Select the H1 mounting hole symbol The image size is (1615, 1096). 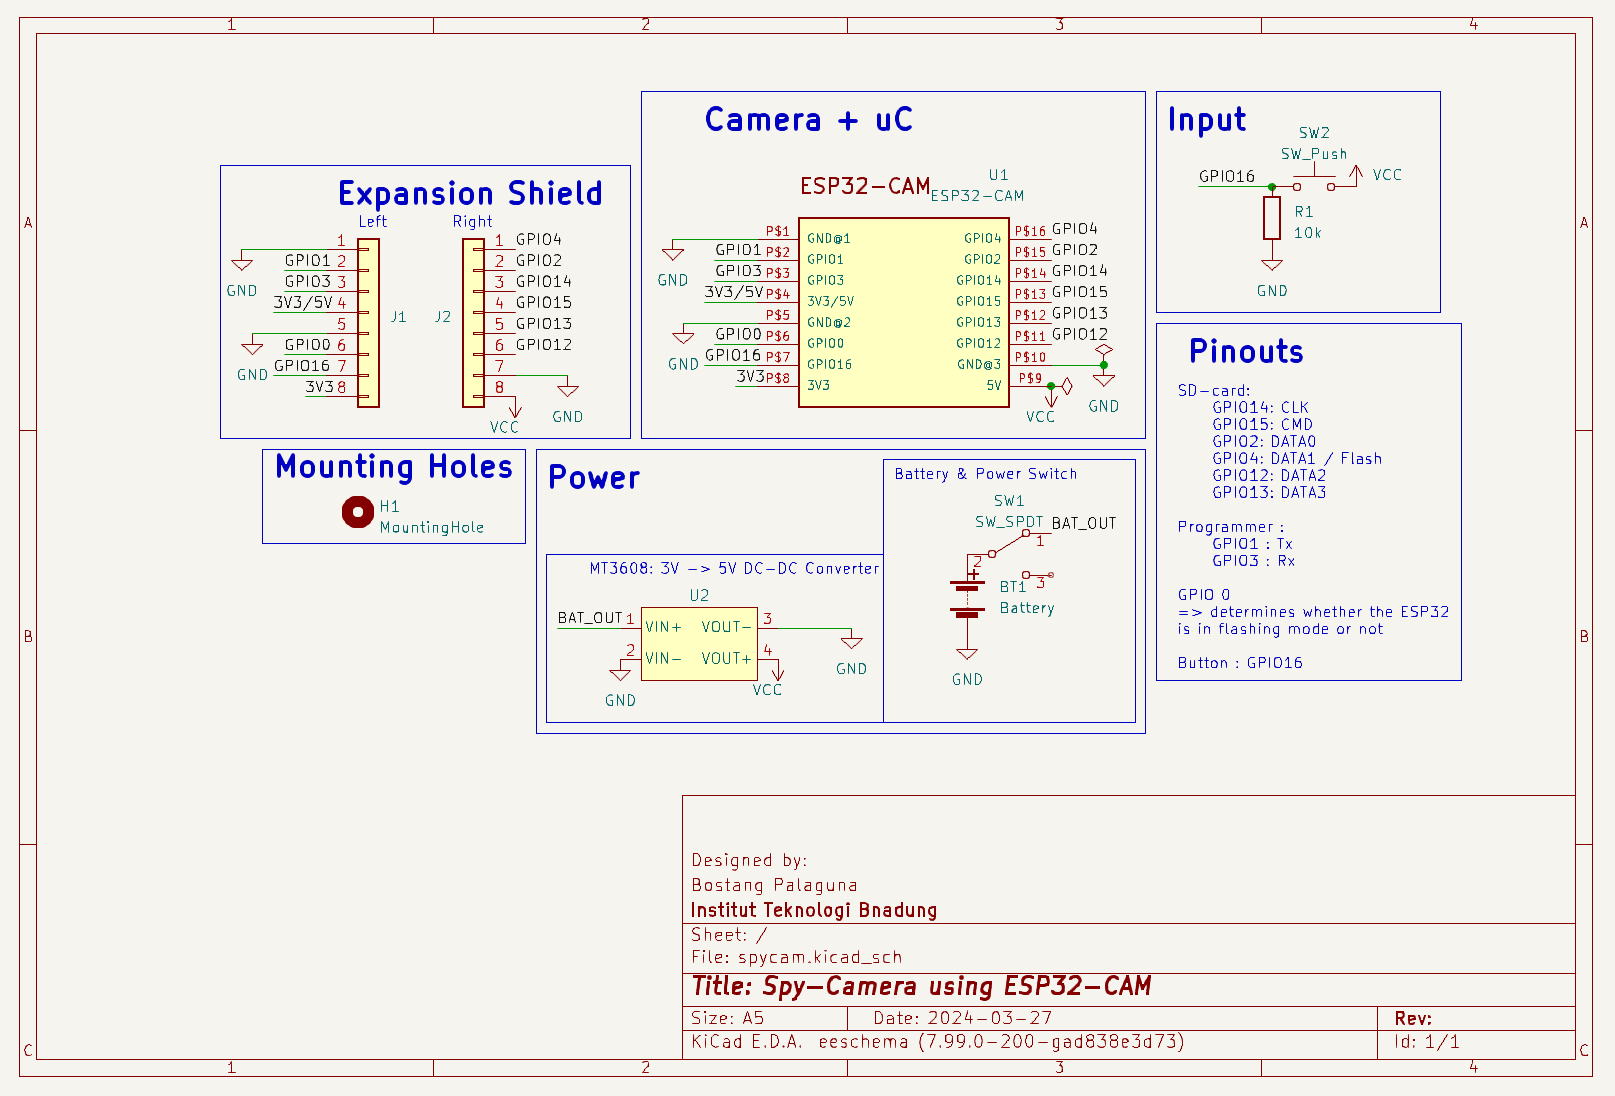(357, 512)
